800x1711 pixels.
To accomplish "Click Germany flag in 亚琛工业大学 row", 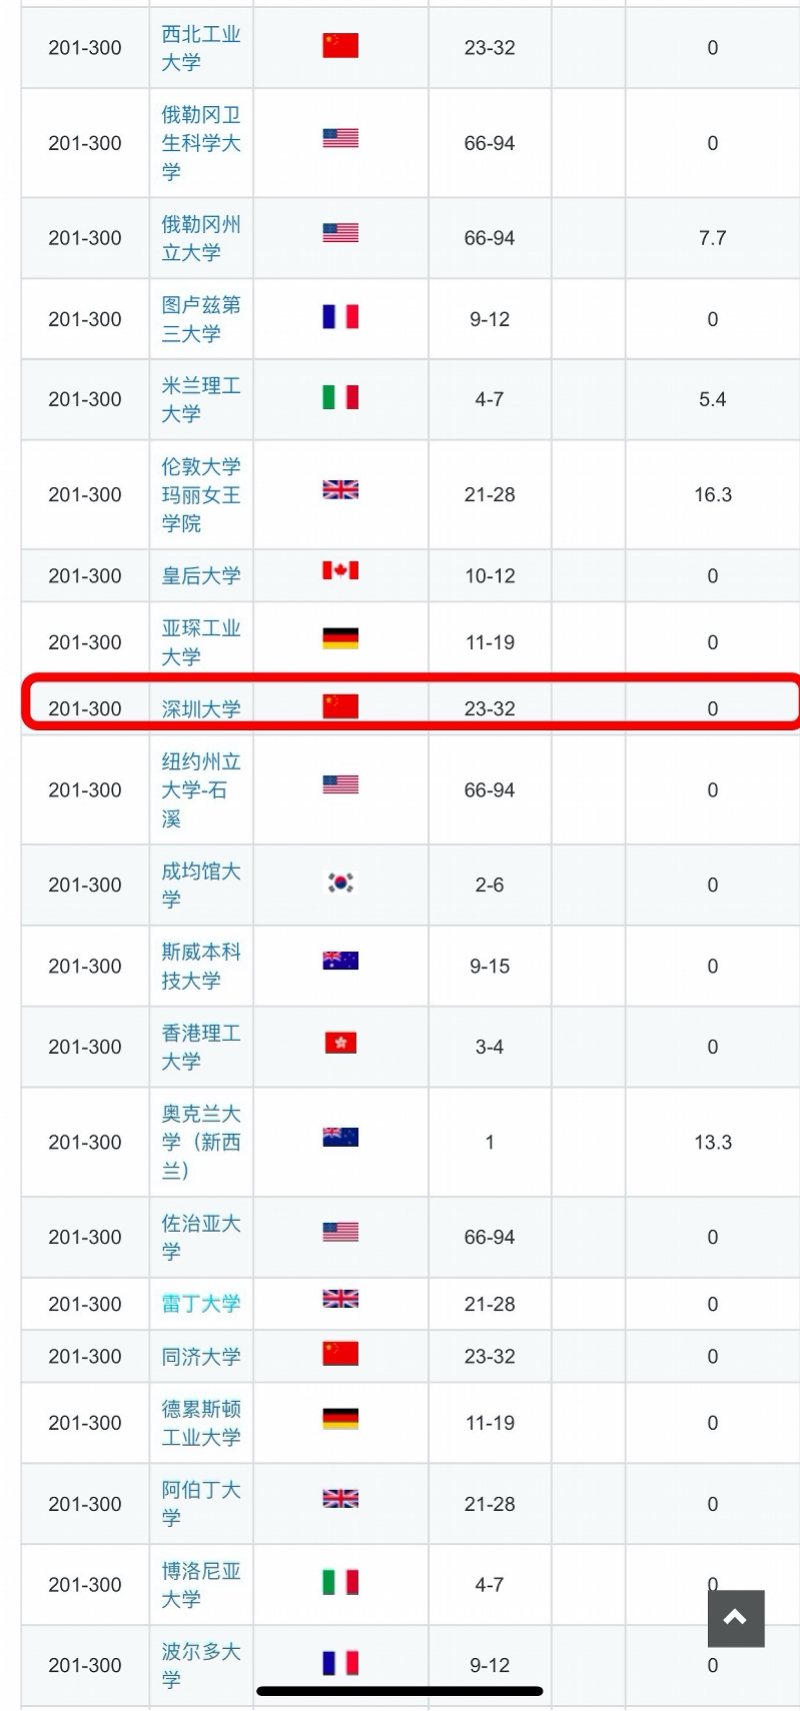I will tap(340, 638).
